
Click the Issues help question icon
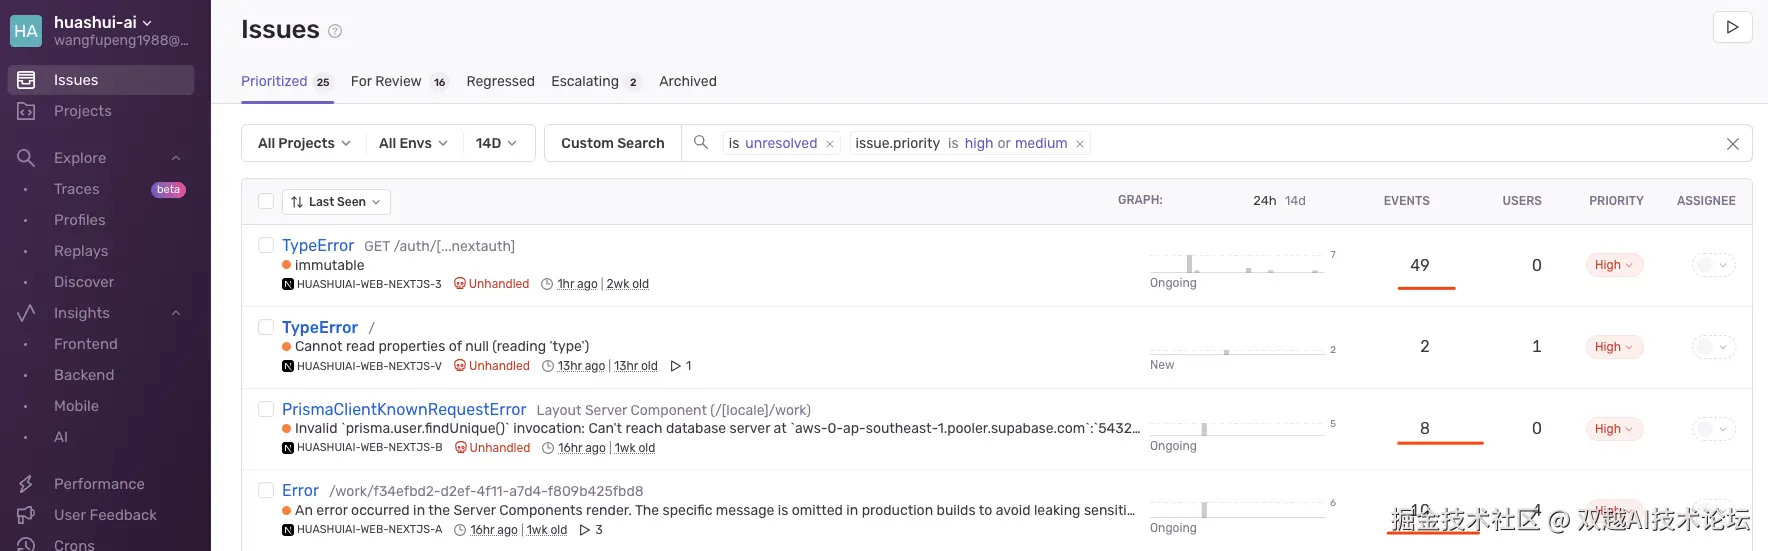(335, 31)
